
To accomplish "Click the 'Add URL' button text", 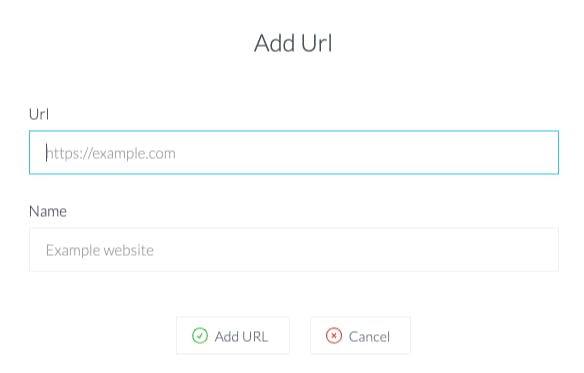I will coord(241,337).
